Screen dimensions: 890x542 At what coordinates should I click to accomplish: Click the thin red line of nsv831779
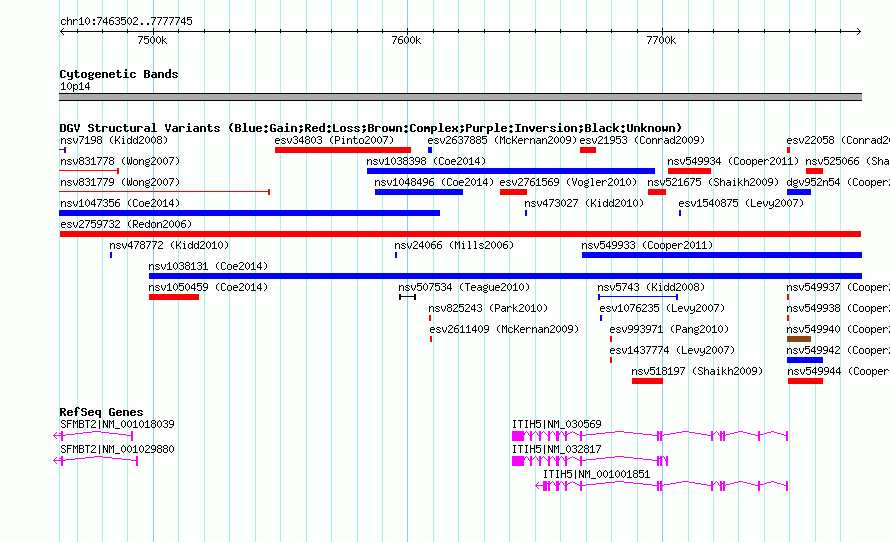[165, 192]
